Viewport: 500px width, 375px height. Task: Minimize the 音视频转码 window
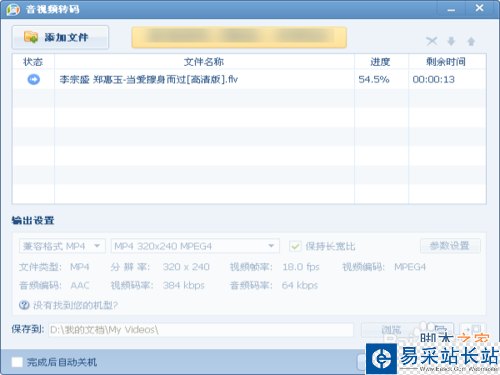[x=451, y=9]
